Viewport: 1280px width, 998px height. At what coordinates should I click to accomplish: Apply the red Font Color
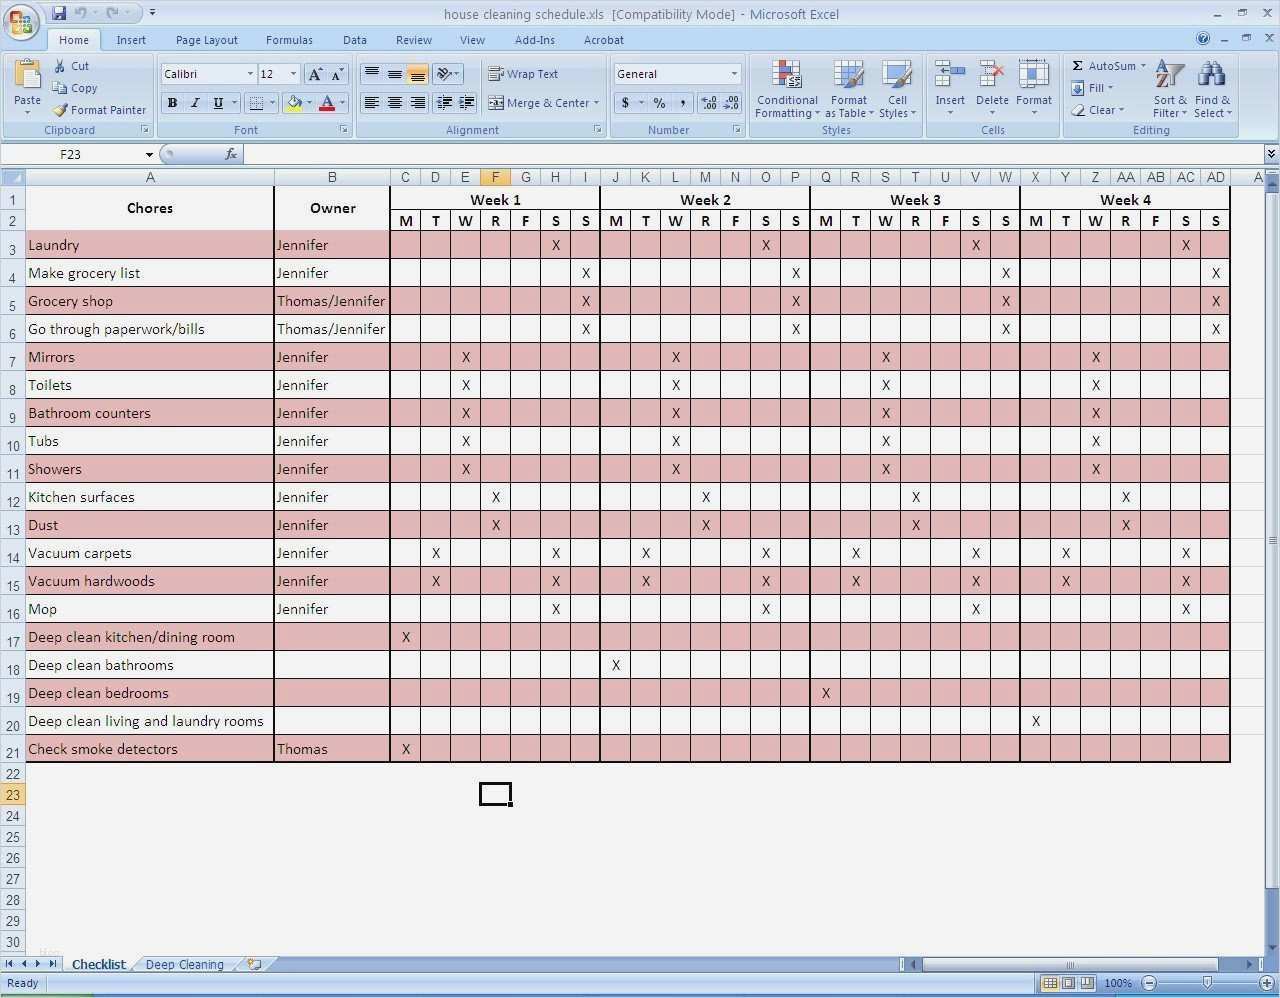pos(327,103)
